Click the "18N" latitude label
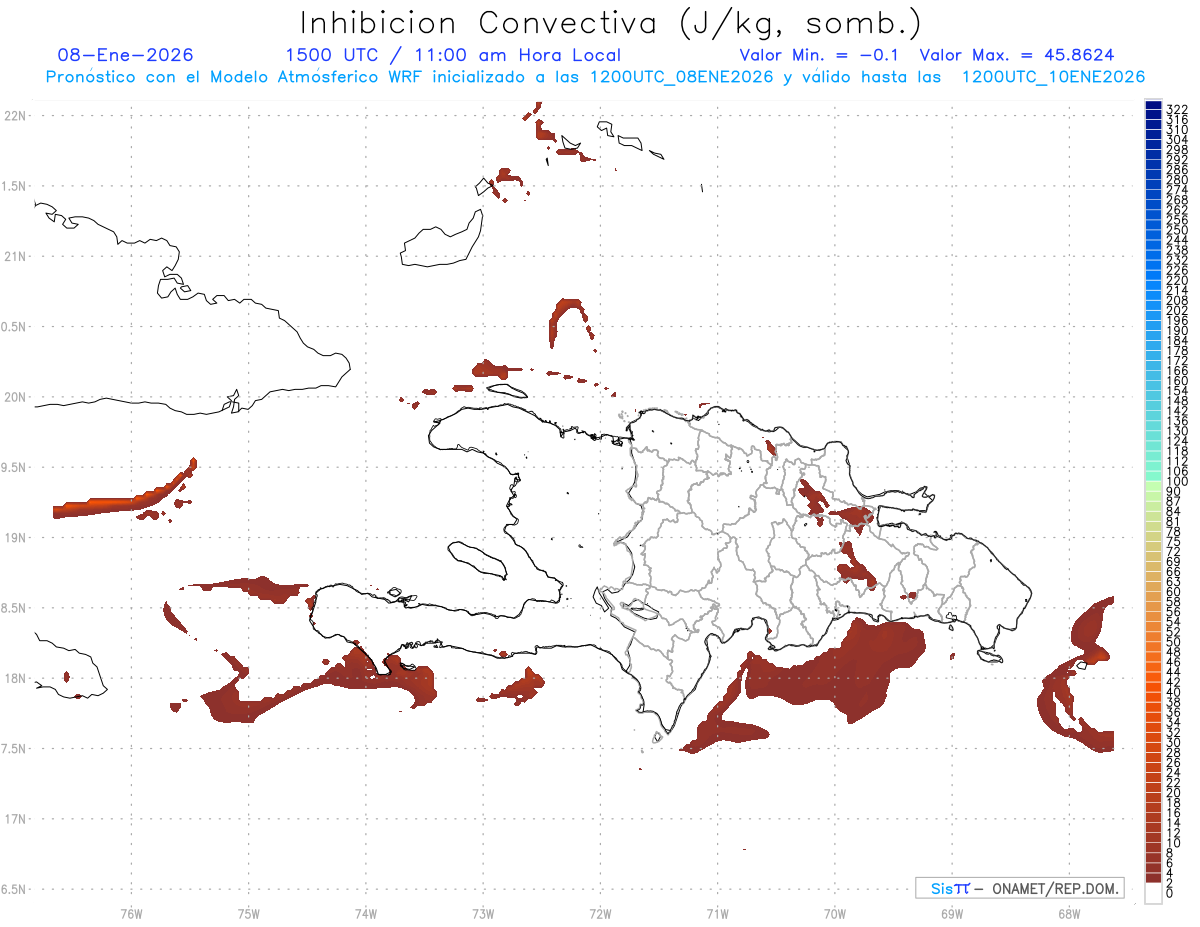The width and height of the screenshot is (1200, 927). tap(15, 679)
